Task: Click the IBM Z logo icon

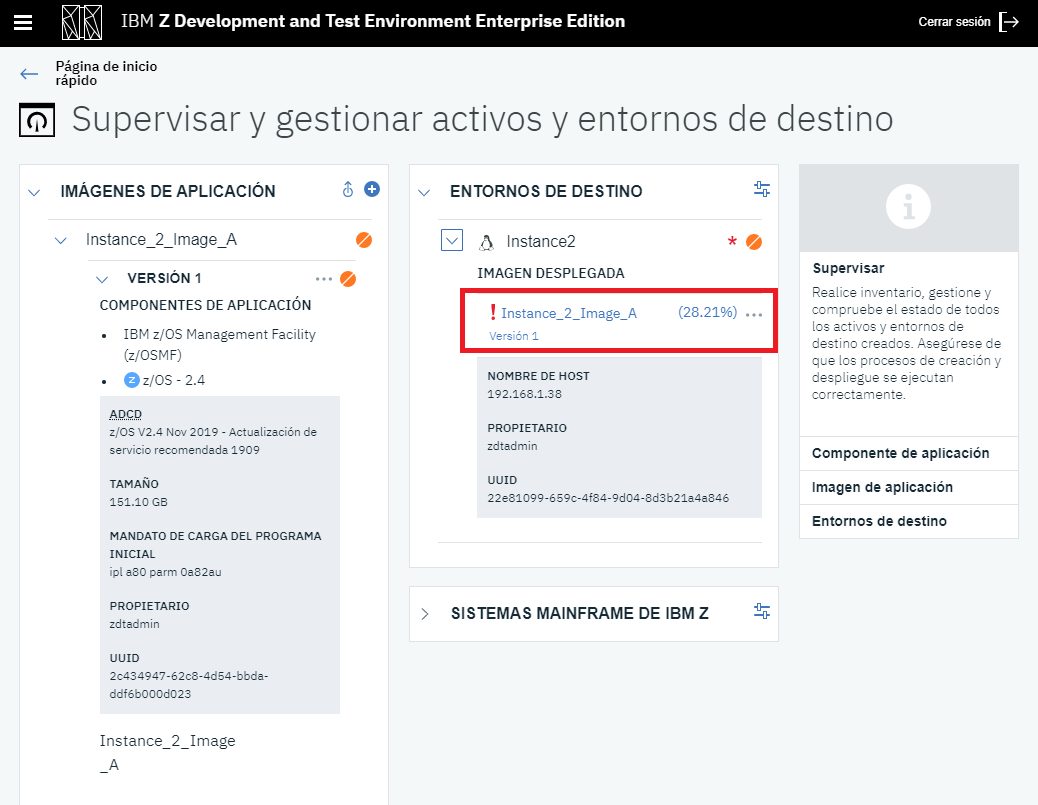Action: (82, 23)
